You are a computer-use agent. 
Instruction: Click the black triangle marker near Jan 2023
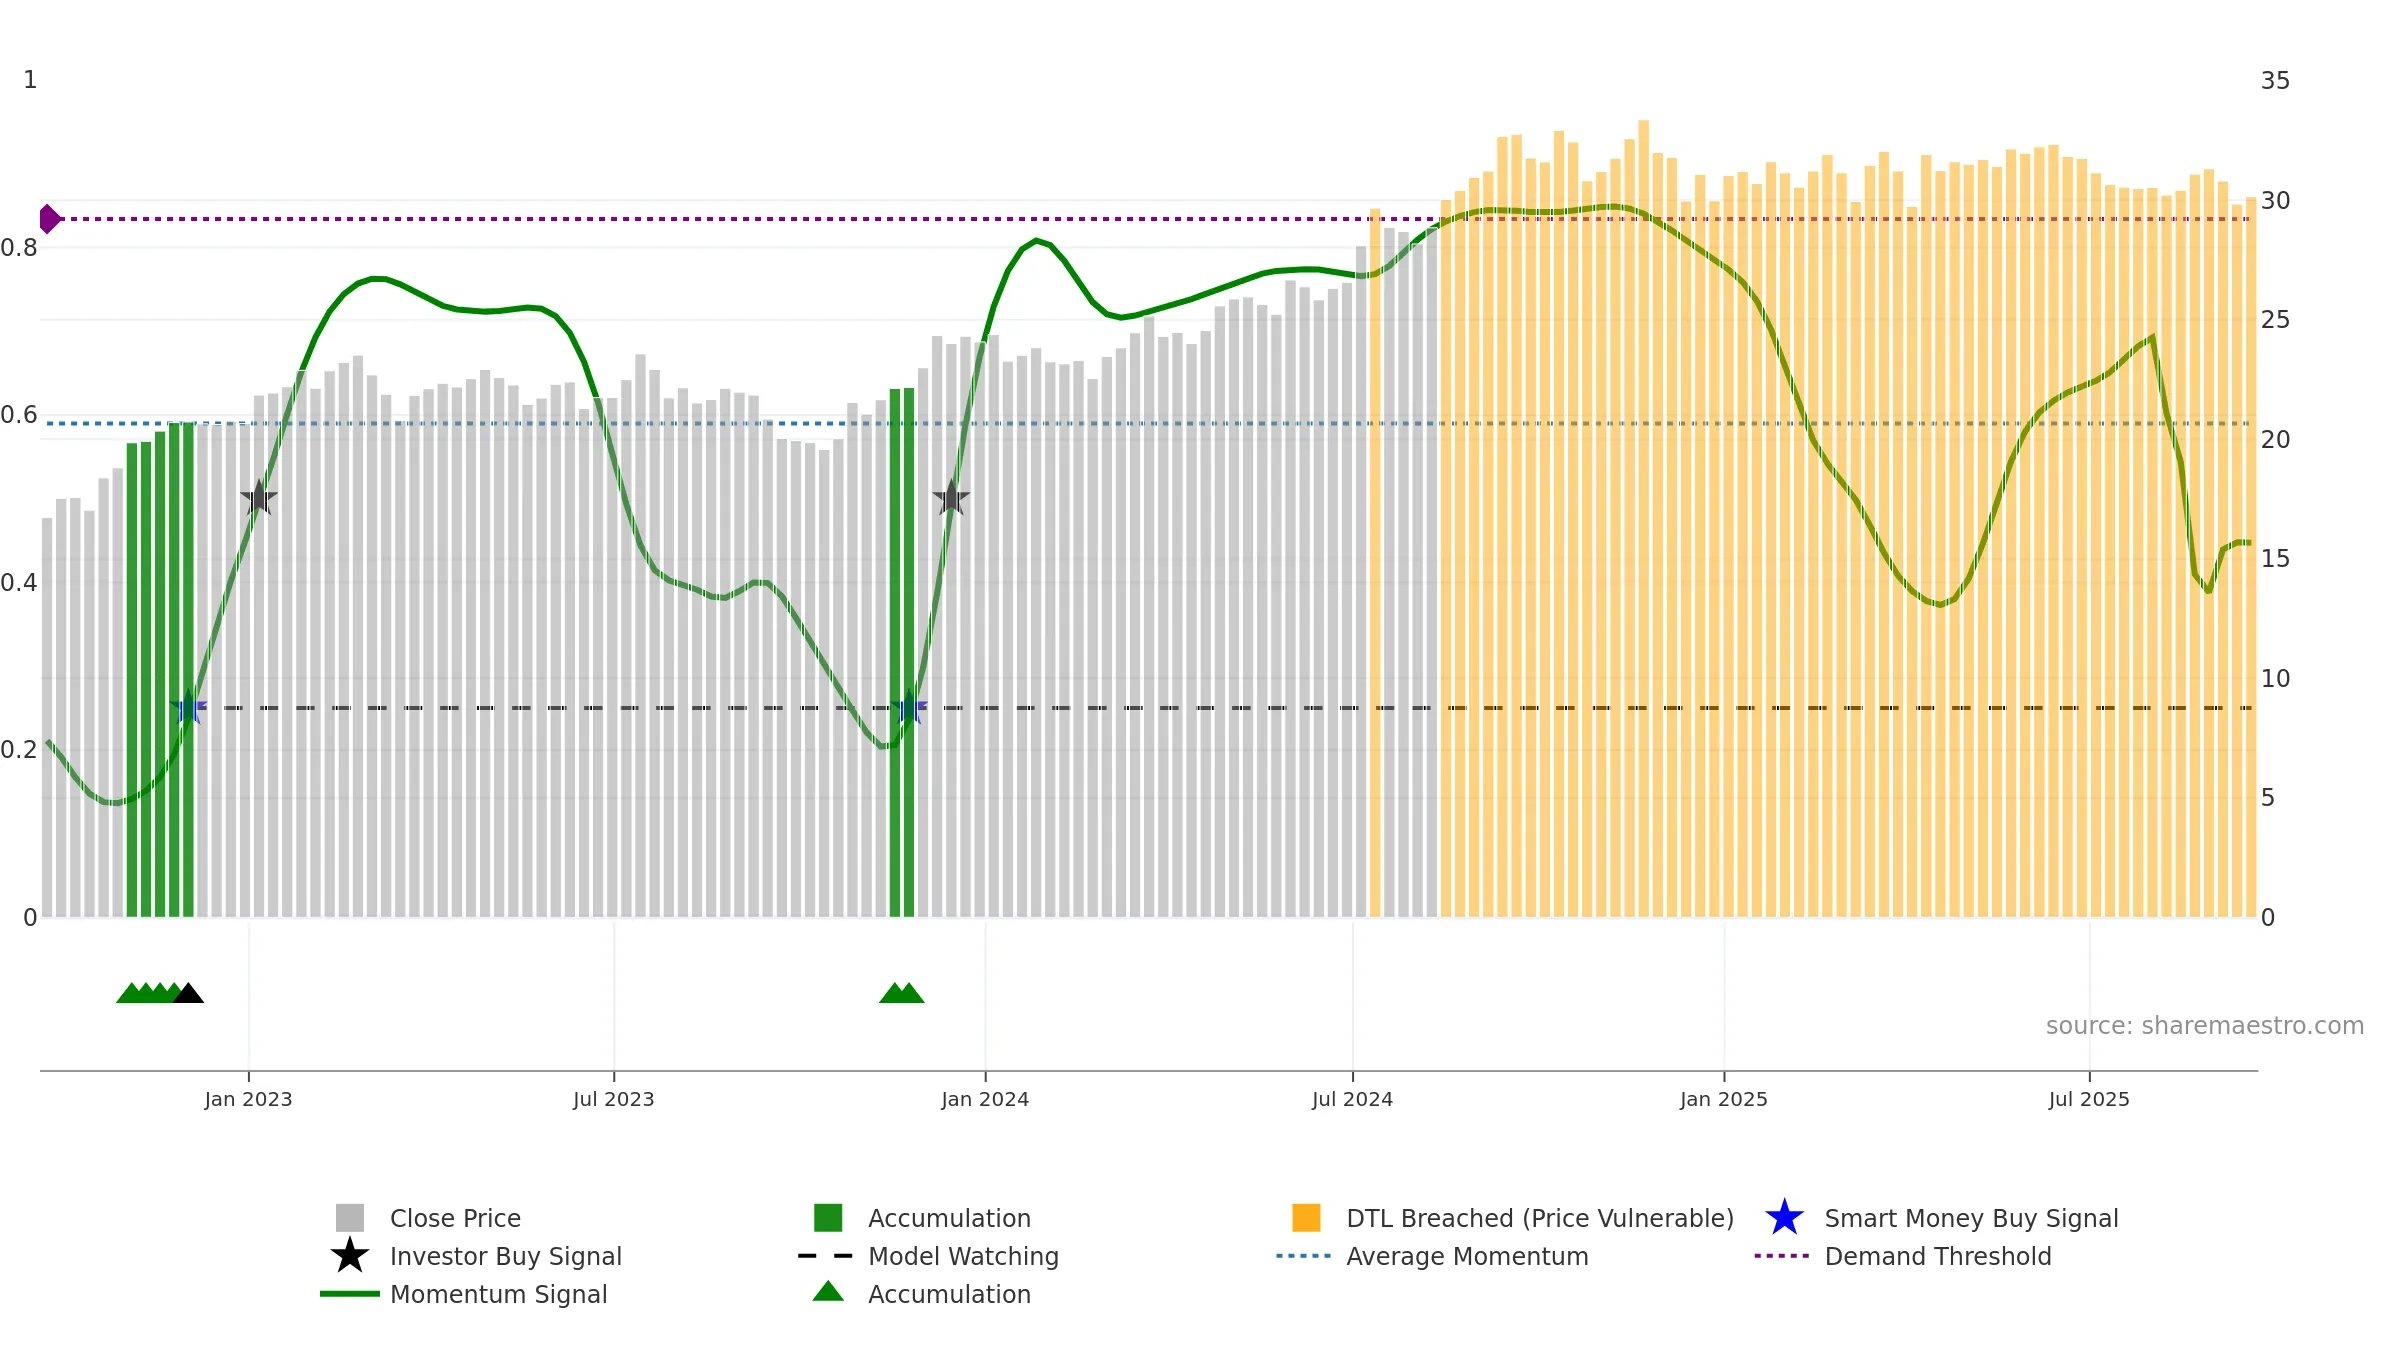(x=188, y=993)
